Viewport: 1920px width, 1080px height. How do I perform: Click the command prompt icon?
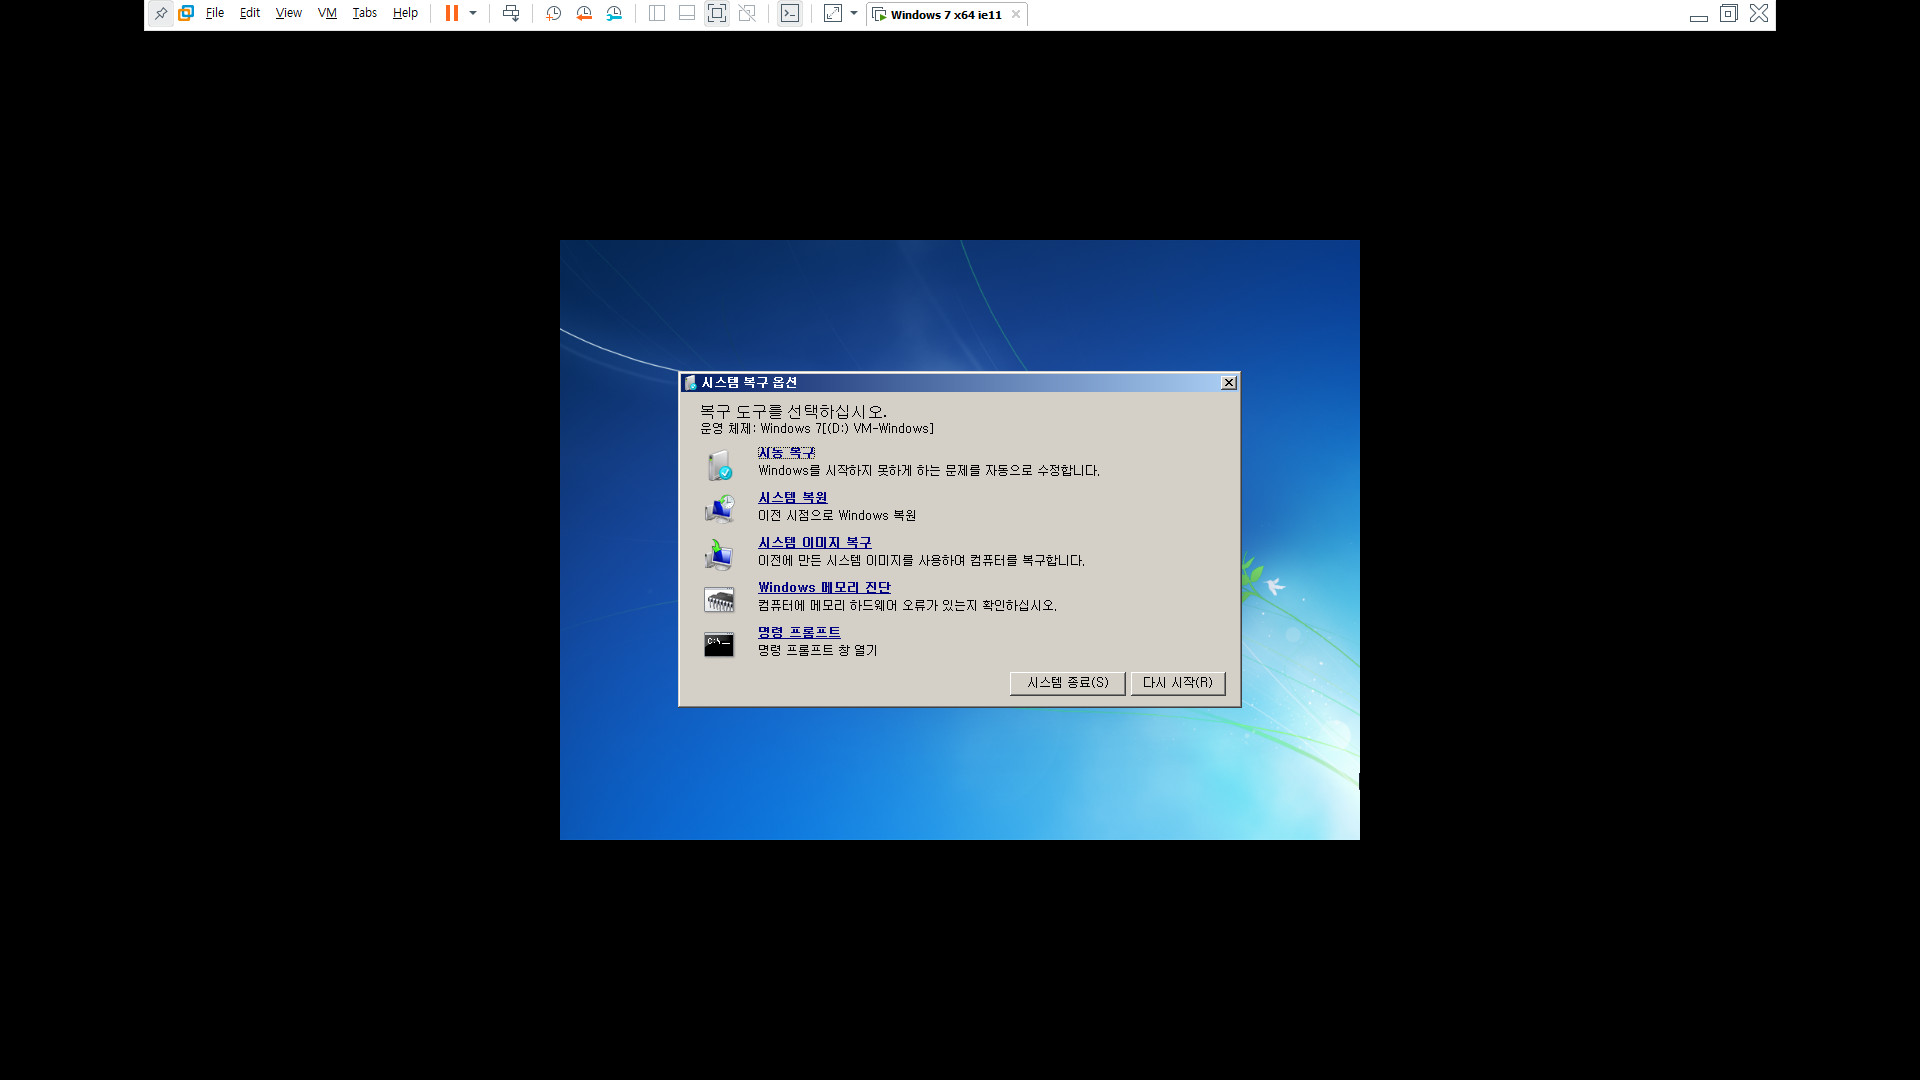coord(719,645)
